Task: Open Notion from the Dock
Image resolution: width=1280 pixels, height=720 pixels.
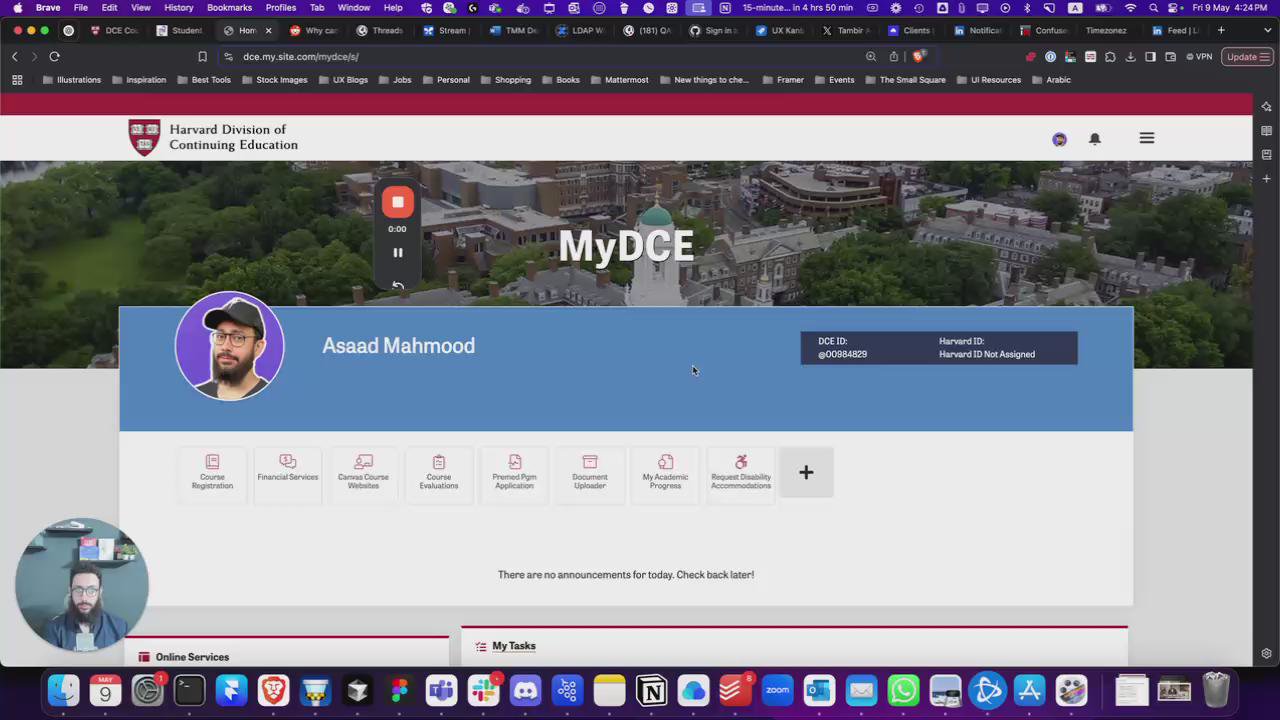Action: [651, 691]
